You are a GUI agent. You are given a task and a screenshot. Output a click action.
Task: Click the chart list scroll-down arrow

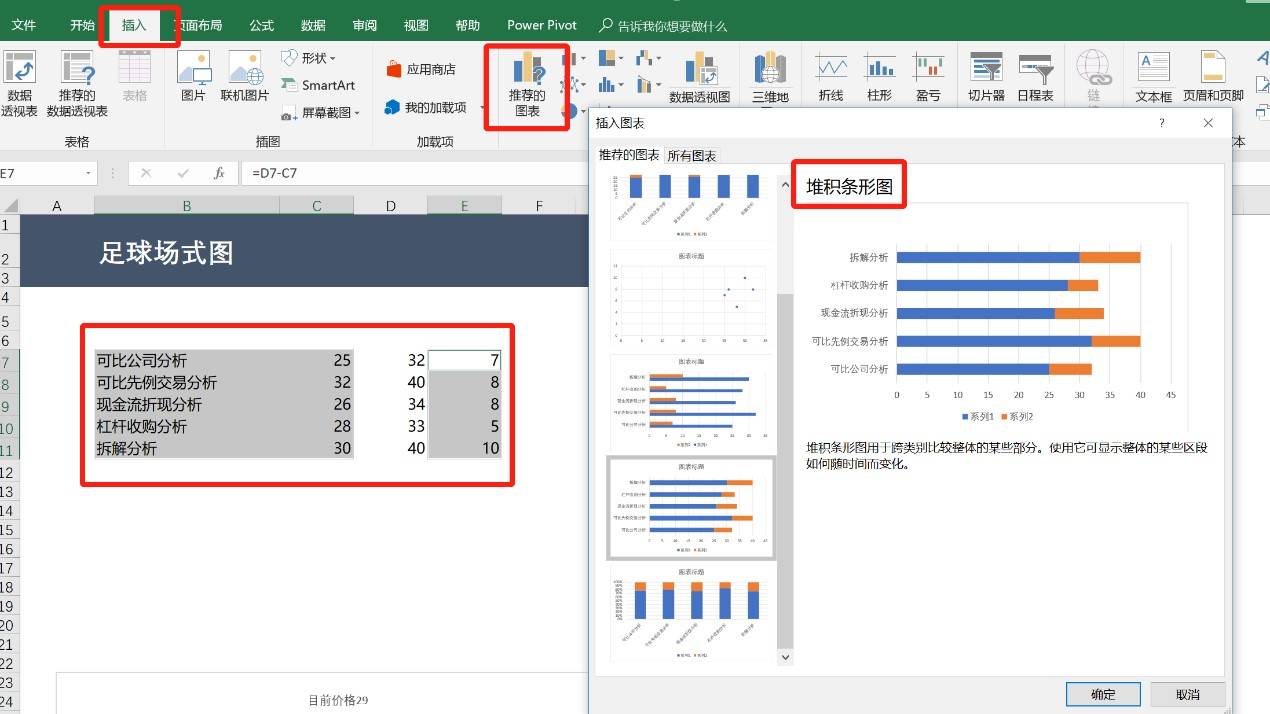(785, 657)
